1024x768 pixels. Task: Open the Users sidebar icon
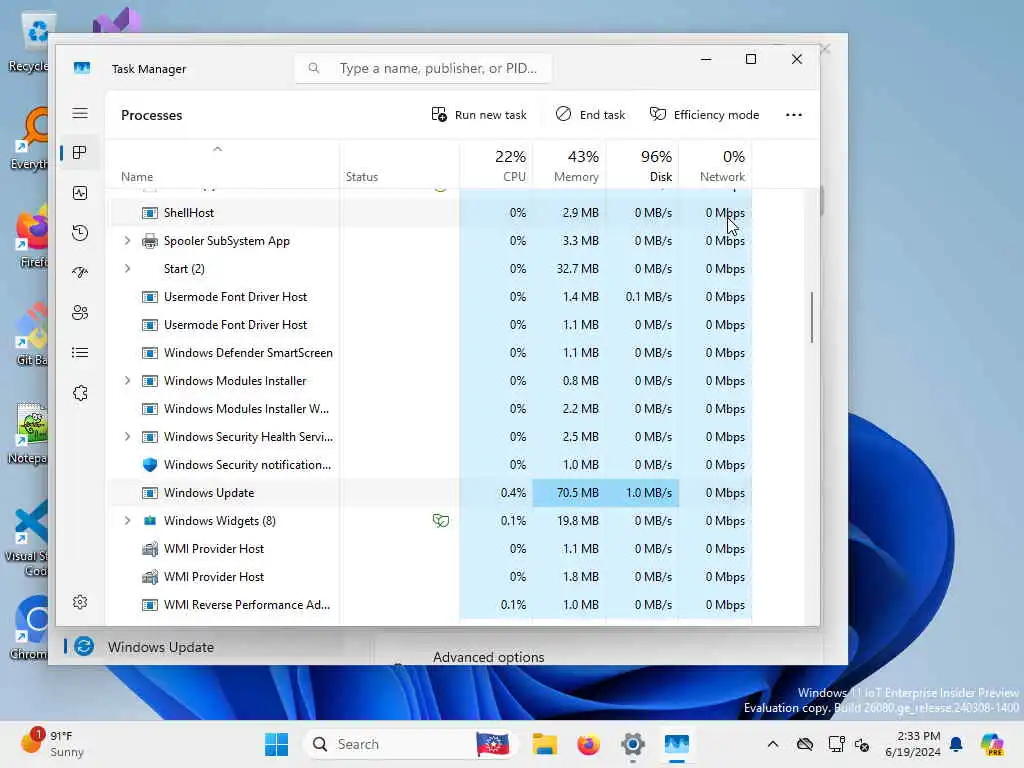(80, 313)
